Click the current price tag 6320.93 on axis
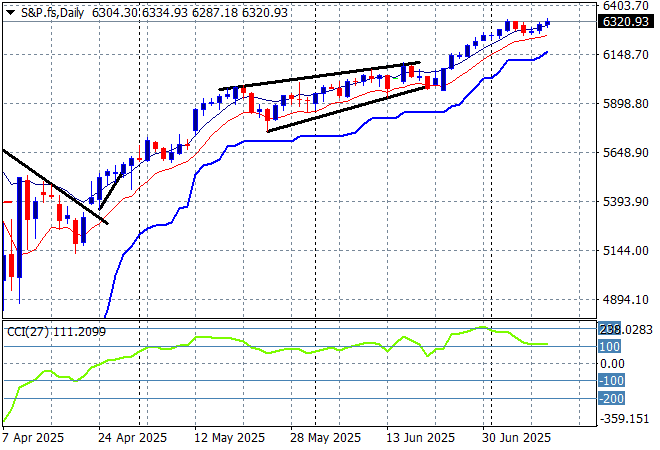 click(x=625, y=21)
